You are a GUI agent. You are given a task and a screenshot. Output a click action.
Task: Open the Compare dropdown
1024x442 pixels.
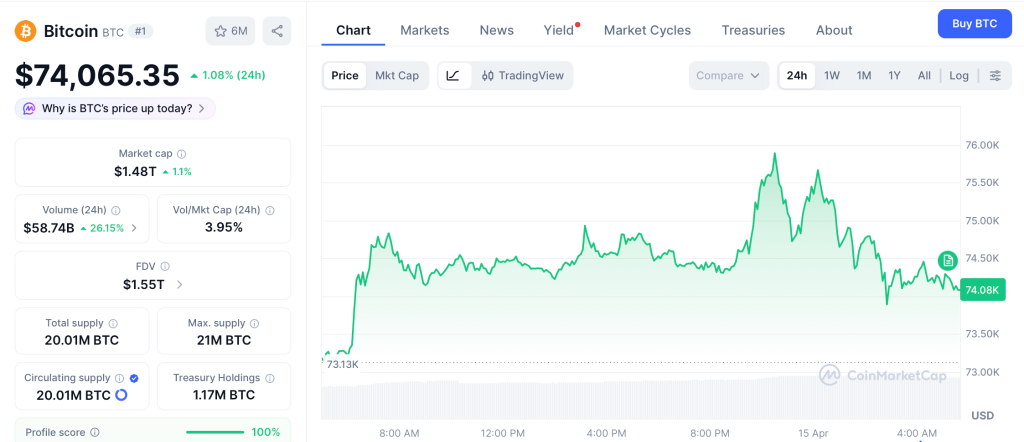pyautogui.click(x=729, y=76)
